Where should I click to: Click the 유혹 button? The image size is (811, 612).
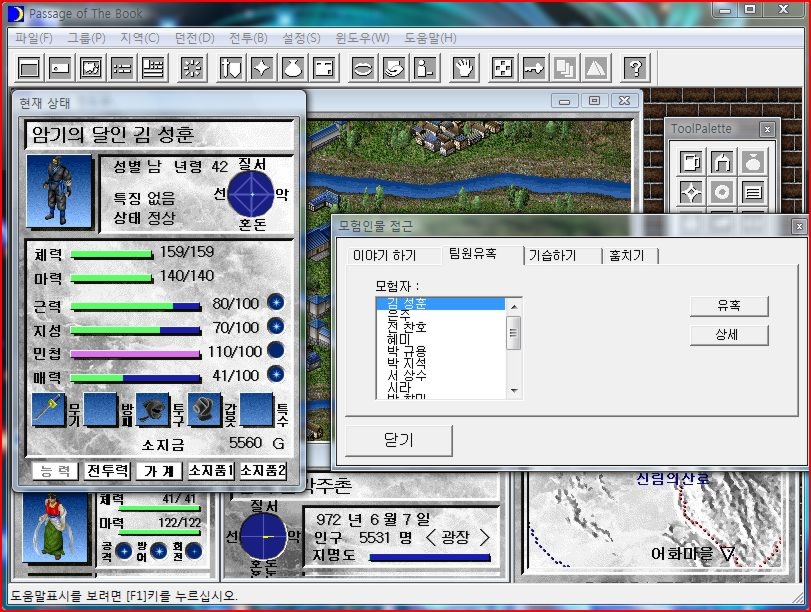(729, 306)
